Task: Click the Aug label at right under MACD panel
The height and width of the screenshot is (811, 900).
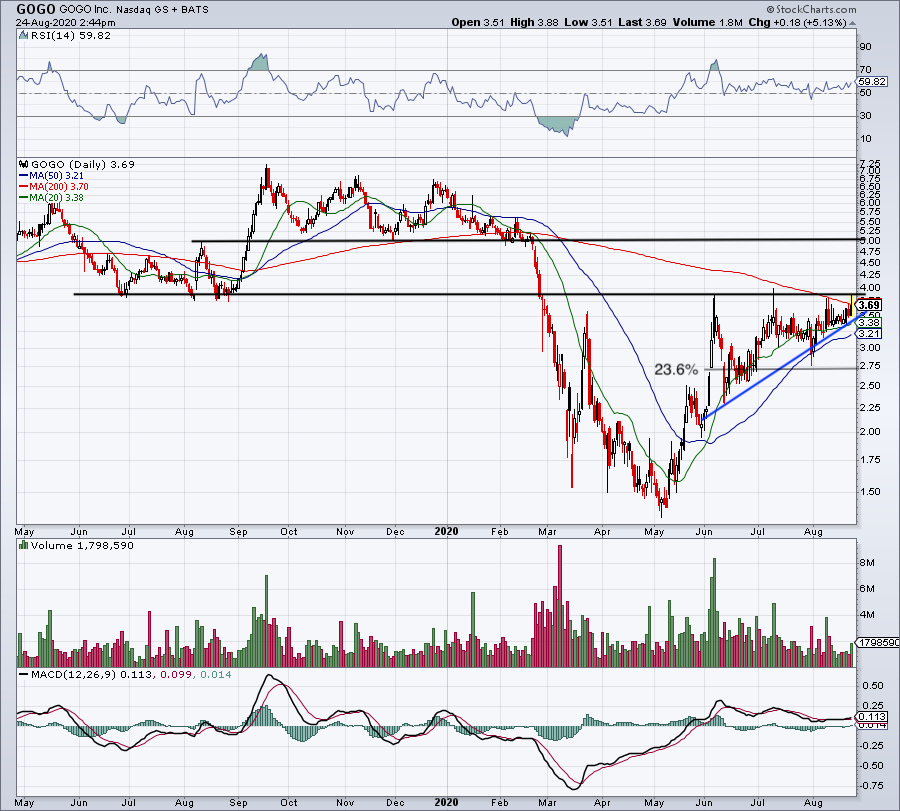Action: coord(813,802)
